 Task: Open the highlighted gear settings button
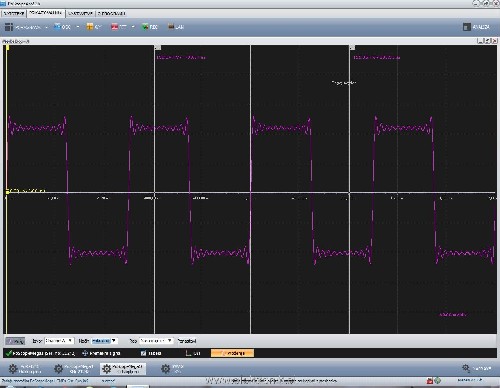pyautogui.click(x=123, y=369)
